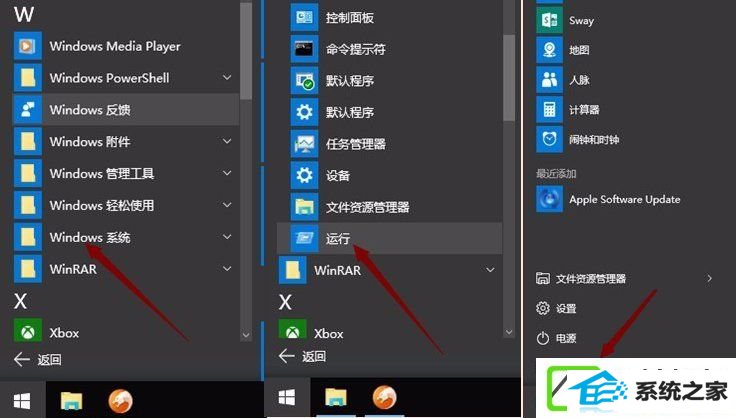Select the 运行 menu entry text
Image resolution: width=736 pixels, height=418 pixels.
tap(338, 238)
